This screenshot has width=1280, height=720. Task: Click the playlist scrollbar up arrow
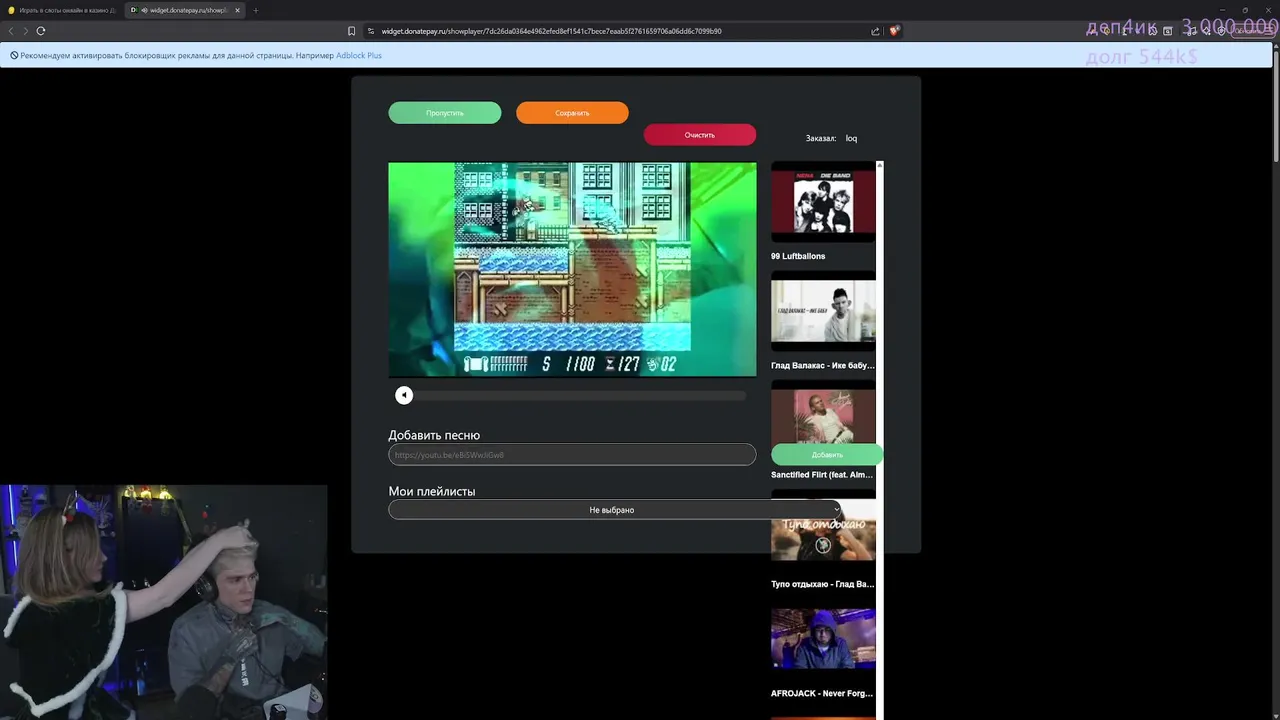tap(880, 164)
